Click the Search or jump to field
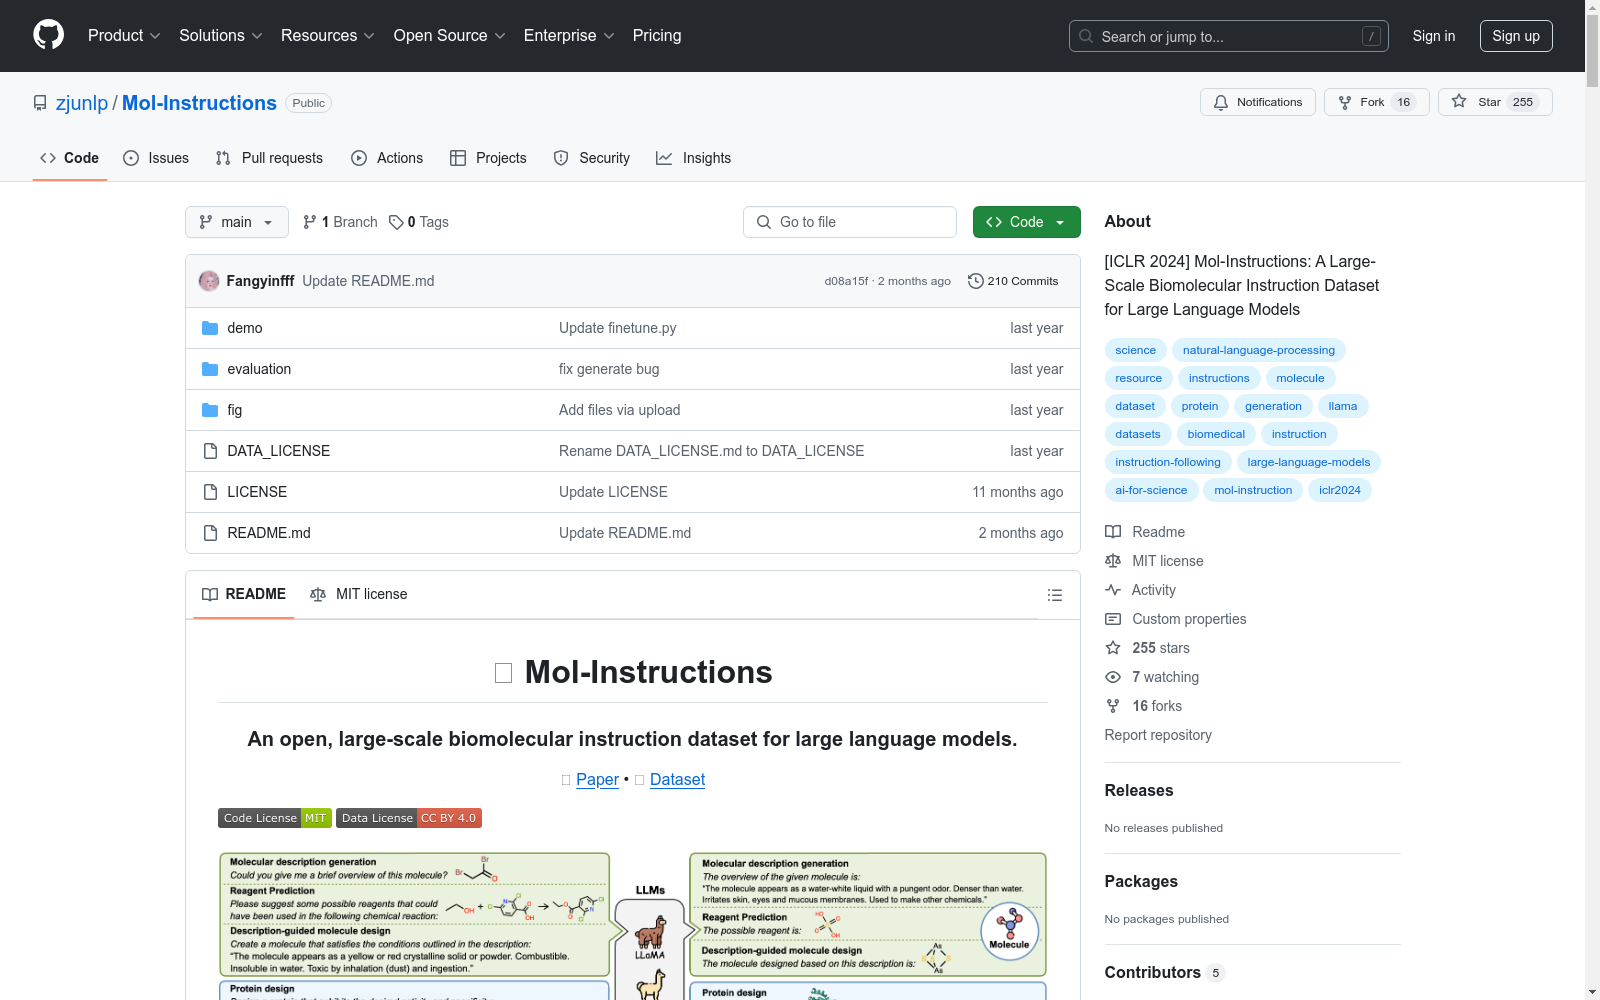The height and width of the screenshot is (1000, 1600). (1229, 36)
